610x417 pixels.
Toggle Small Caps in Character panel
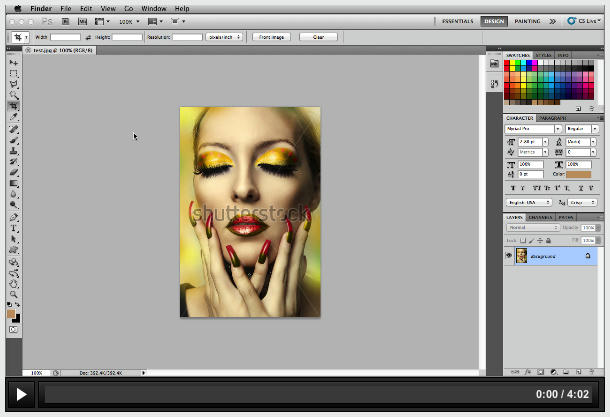pos(547,188)
